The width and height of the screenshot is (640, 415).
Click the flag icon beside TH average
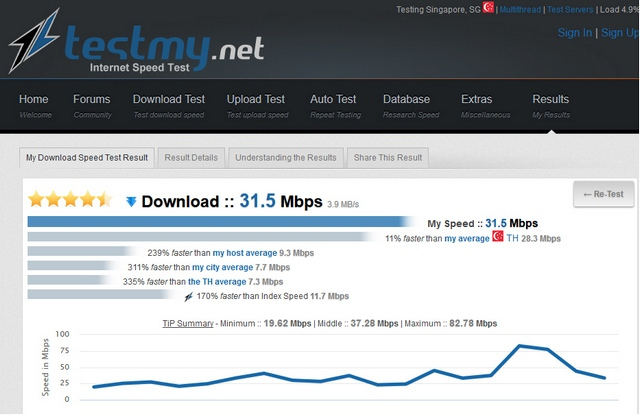point(497,239)
